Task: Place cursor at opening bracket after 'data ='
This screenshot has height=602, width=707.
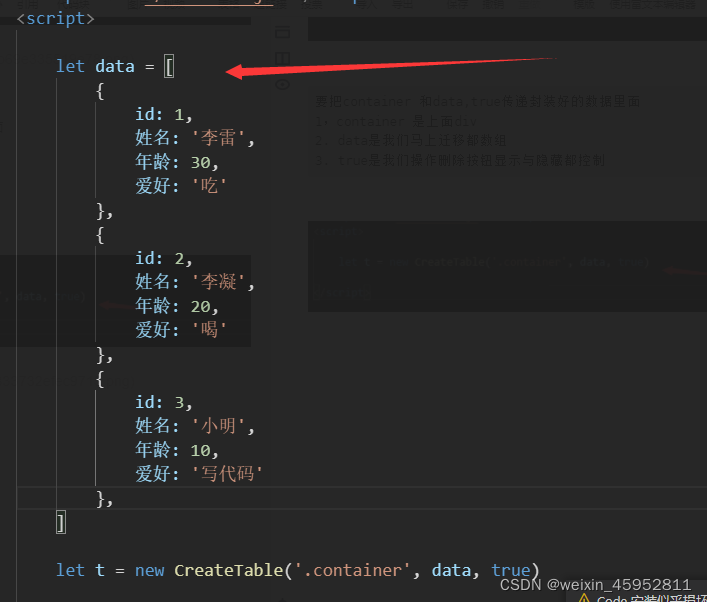Action: click(169, 67)
